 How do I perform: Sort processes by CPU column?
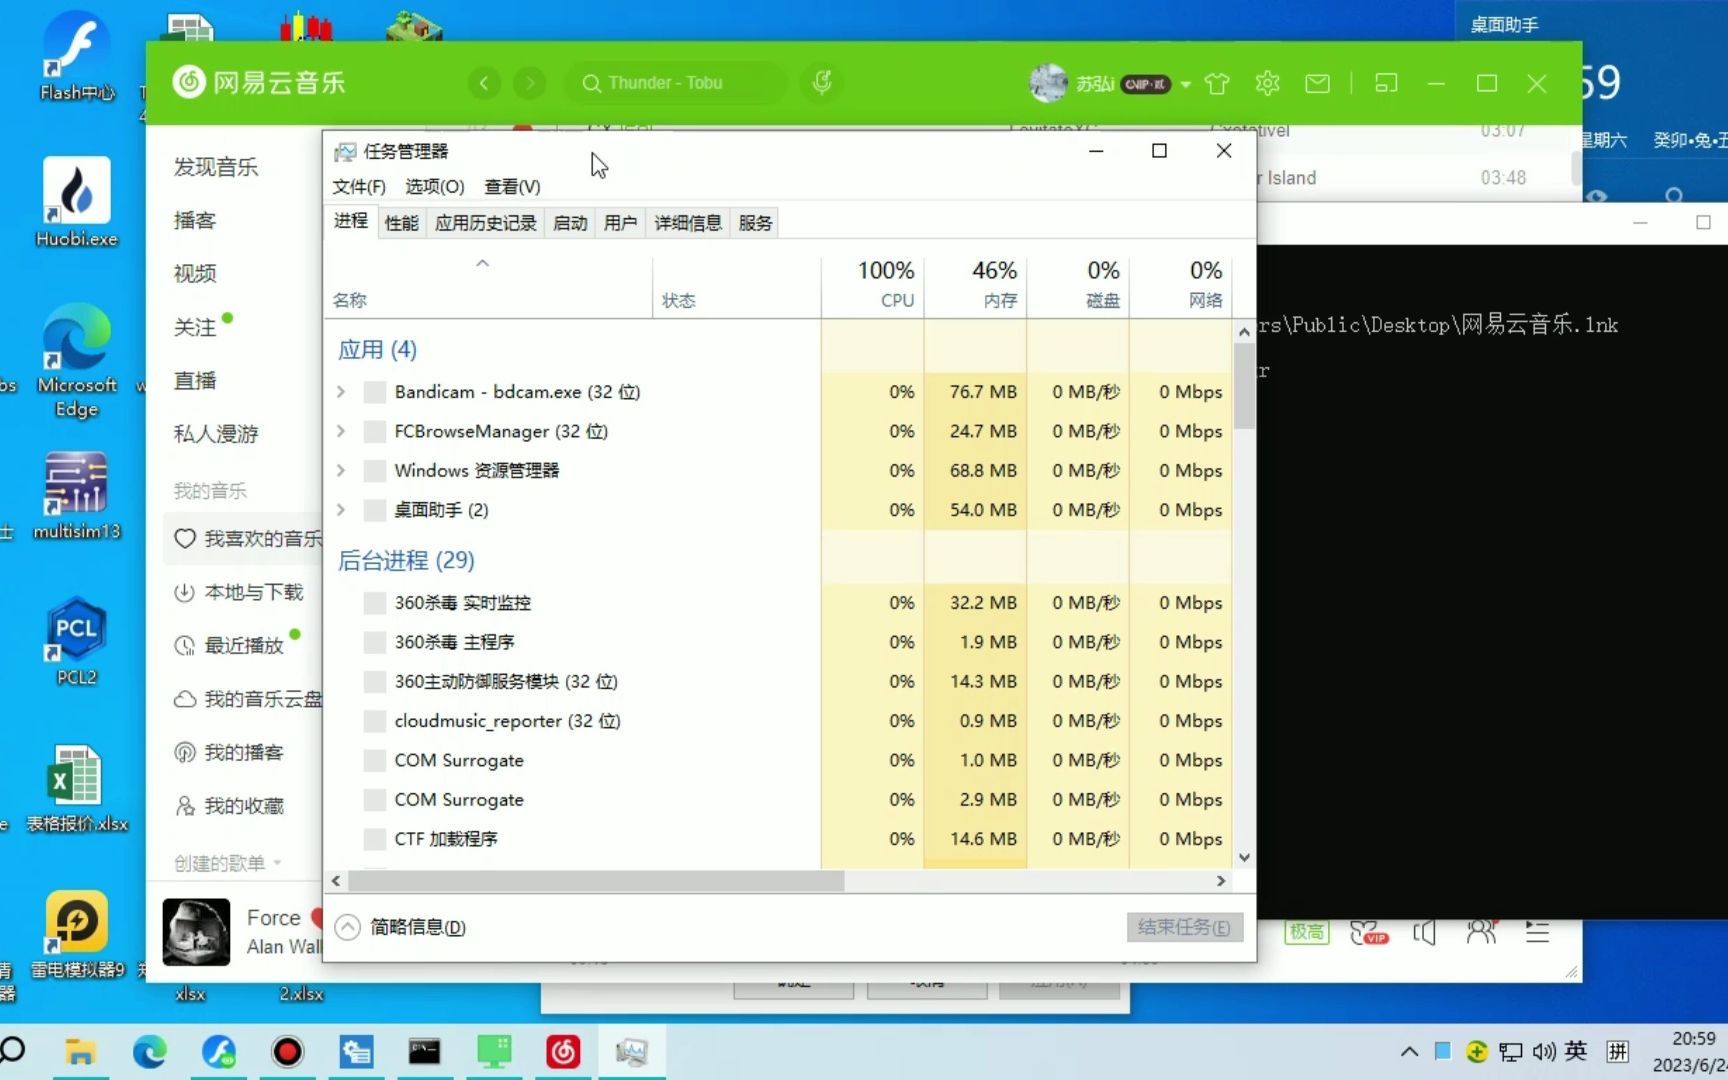coord(873,285)
